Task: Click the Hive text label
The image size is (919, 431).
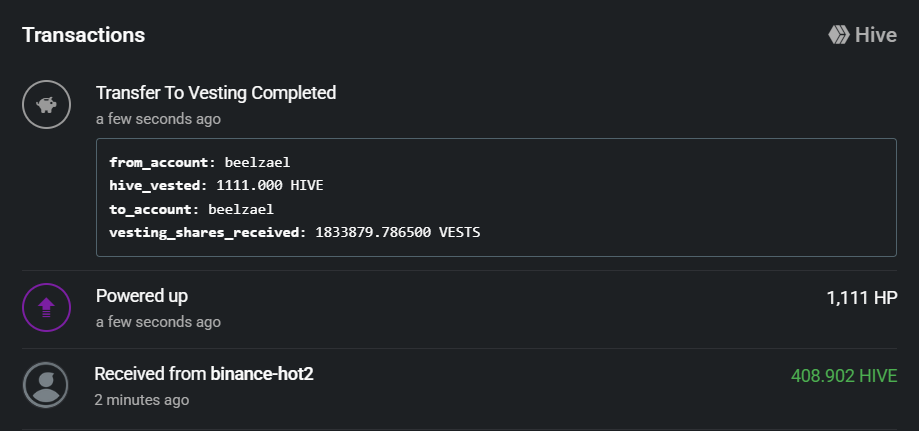Action: tap(876, 35)
